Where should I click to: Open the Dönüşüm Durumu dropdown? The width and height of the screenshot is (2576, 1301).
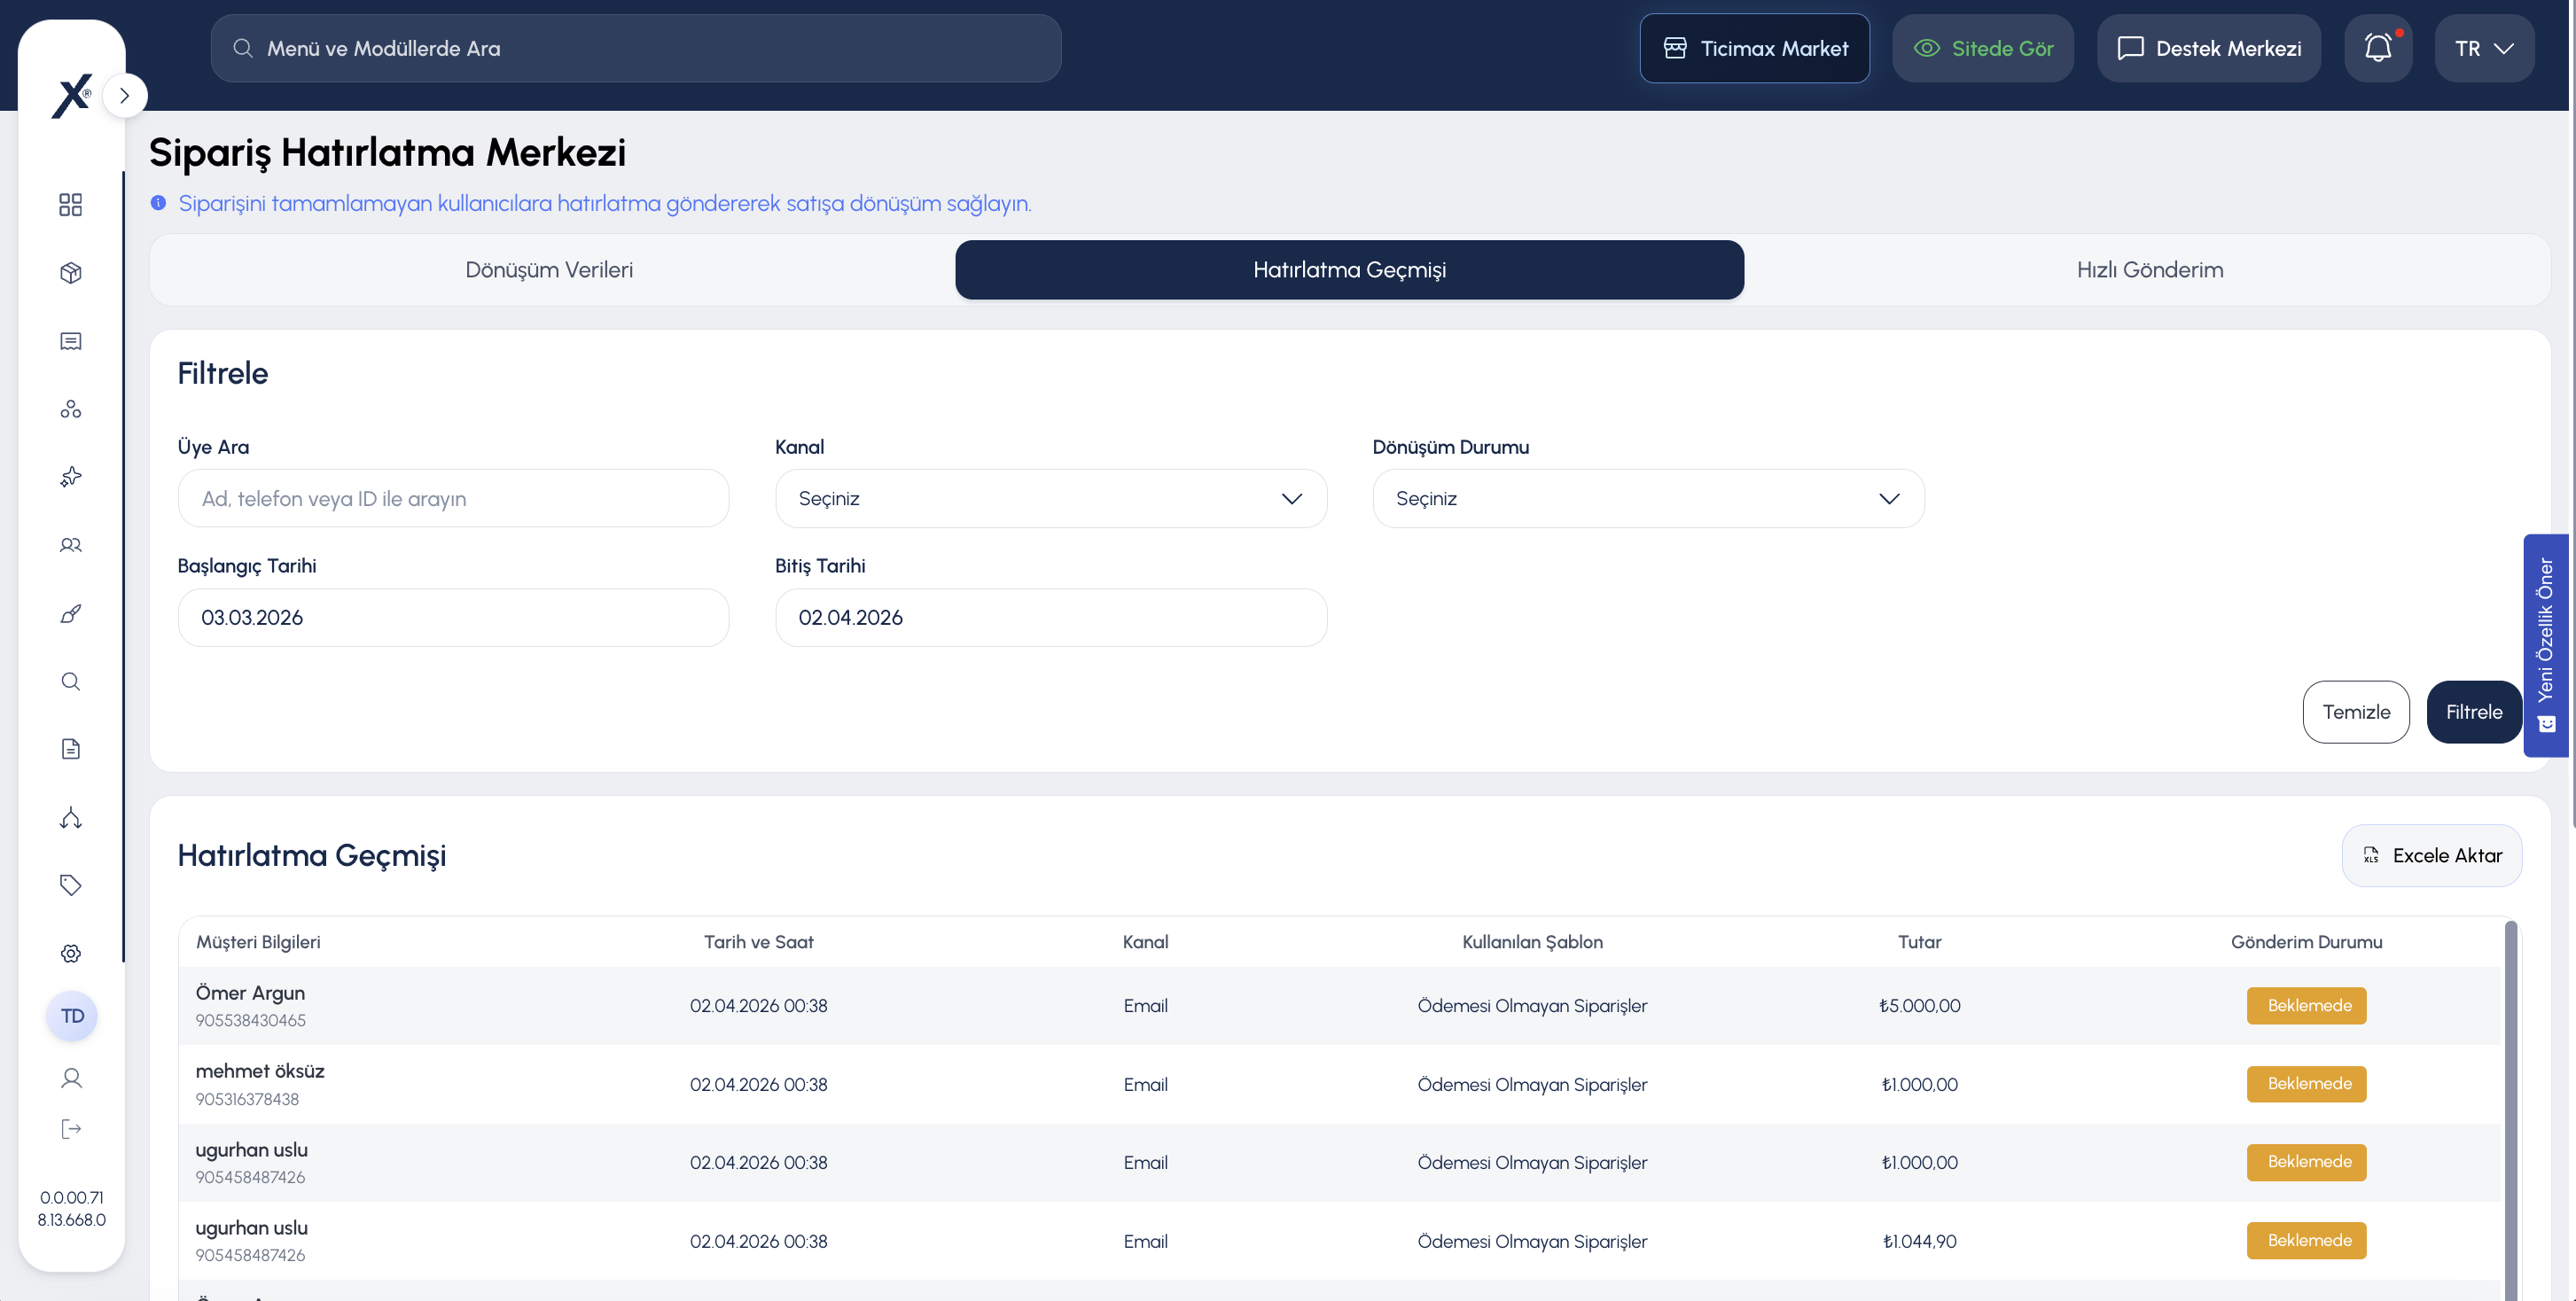pos(1648,498)
